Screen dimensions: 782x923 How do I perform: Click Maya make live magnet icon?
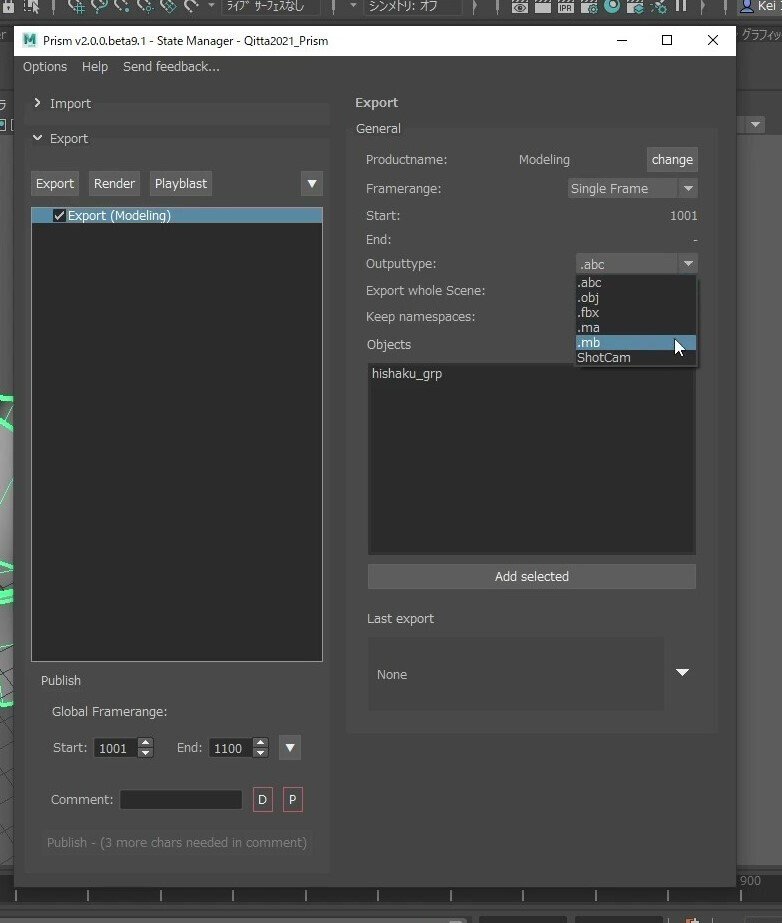(191, 6)
